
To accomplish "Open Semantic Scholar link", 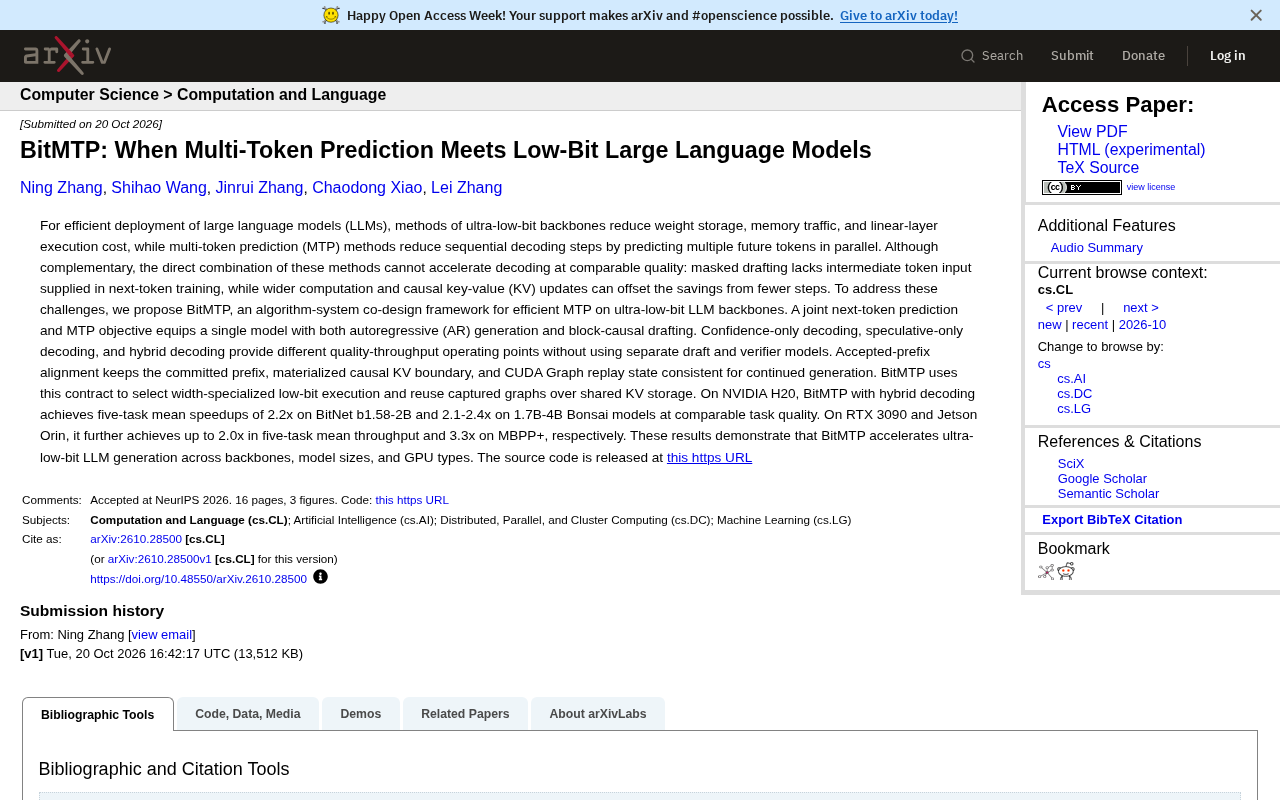I will [1108, 494].
